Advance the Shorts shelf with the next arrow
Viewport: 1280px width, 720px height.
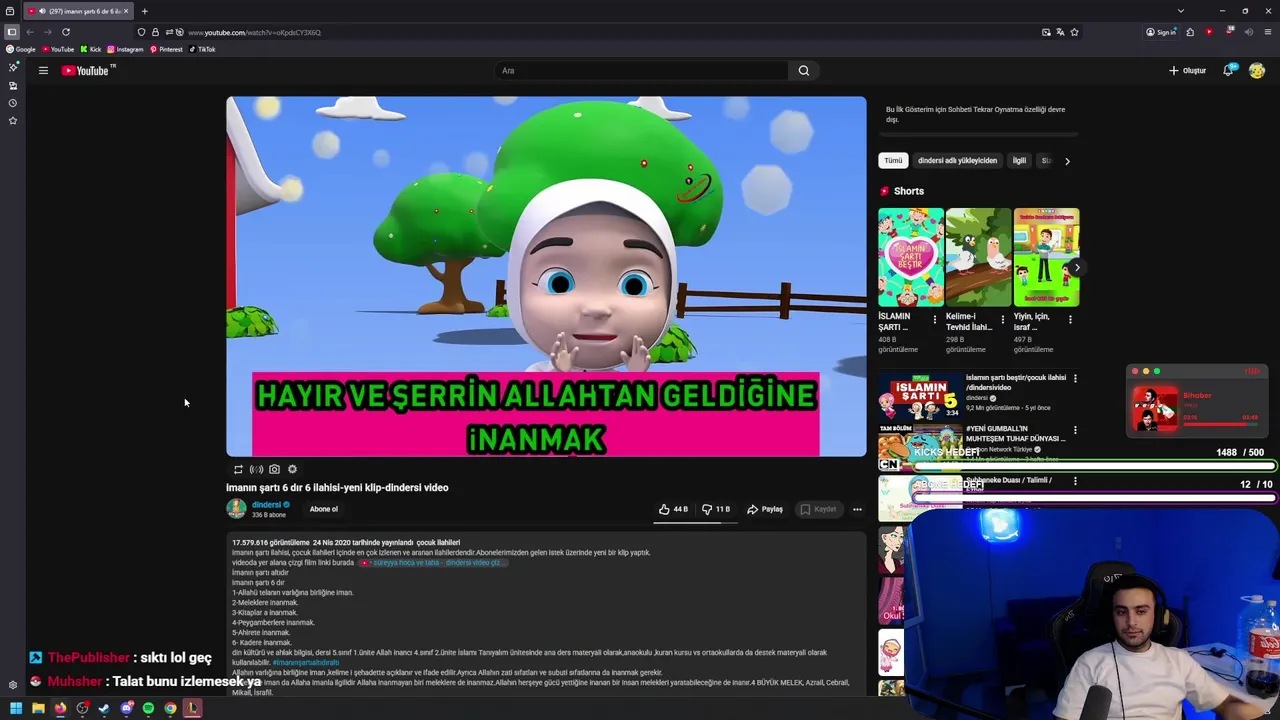[1076, 268]
